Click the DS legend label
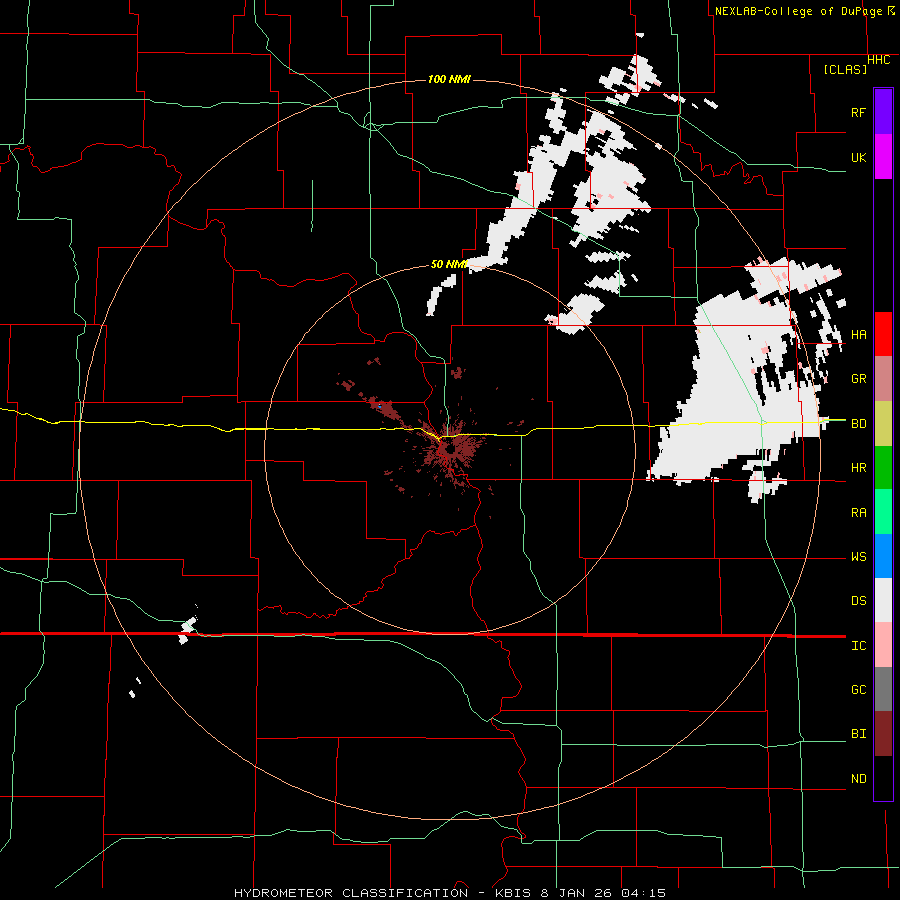900x900 pixels. click(x=858, y=601)
